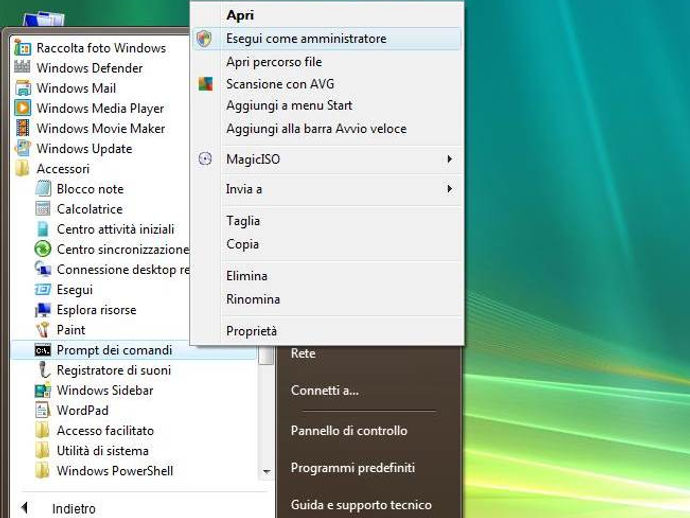Screen dimensions: 690x518
Task: Click the Windows Sidebar label
Action: [x=105, y=390]
